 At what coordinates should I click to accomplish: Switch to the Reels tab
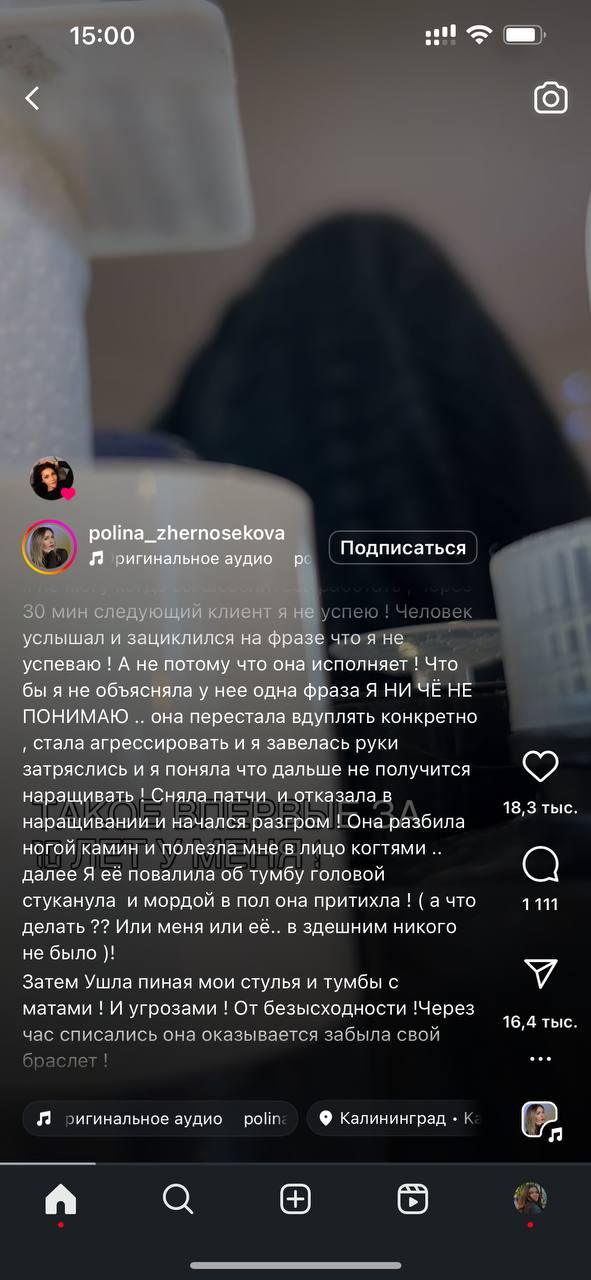pyautogui.click(x=413, y=1199)
